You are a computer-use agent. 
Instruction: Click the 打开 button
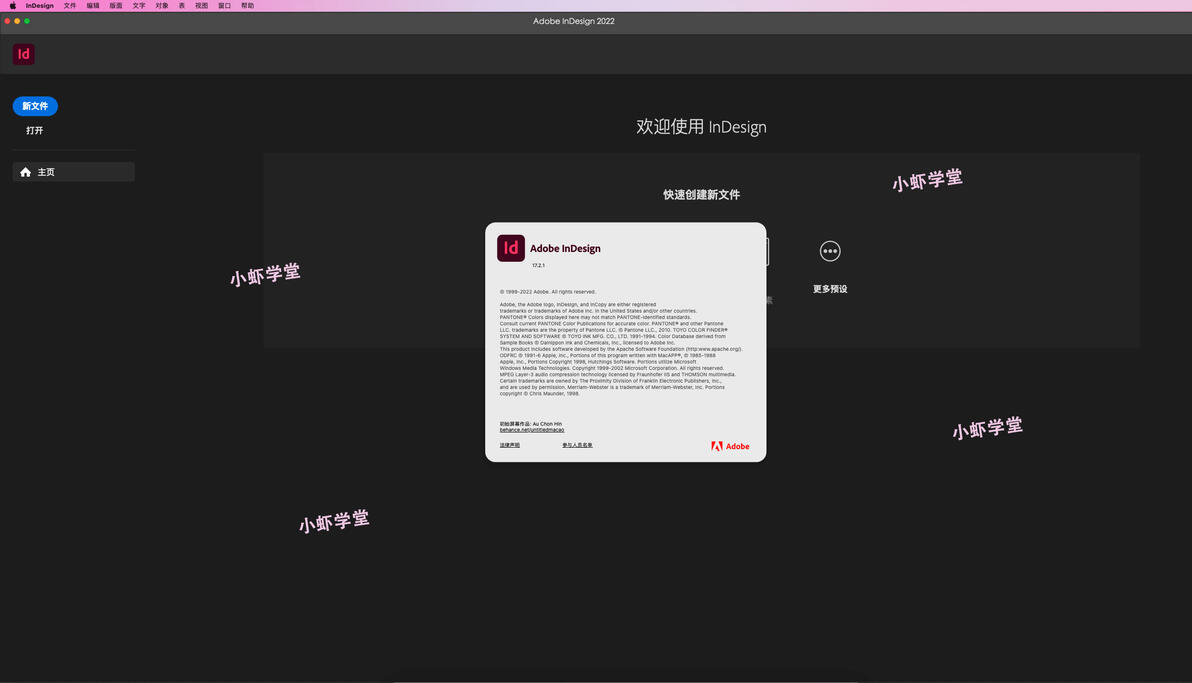[35, 130]
